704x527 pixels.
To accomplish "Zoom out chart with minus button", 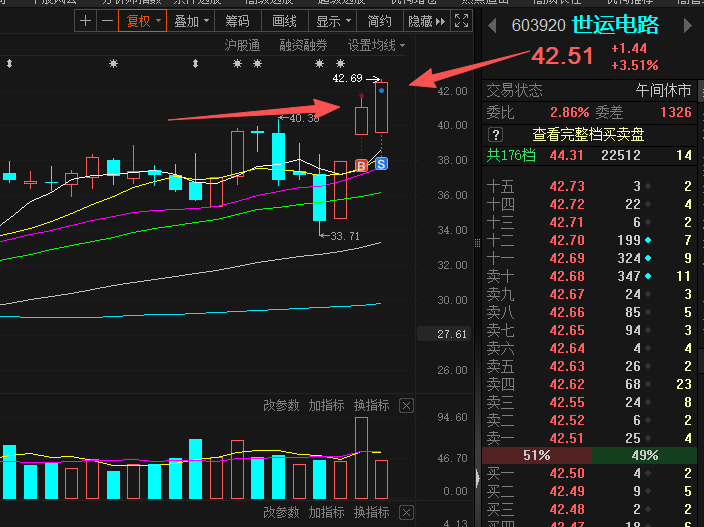I will pyautogui.click(x=107, y=21).
